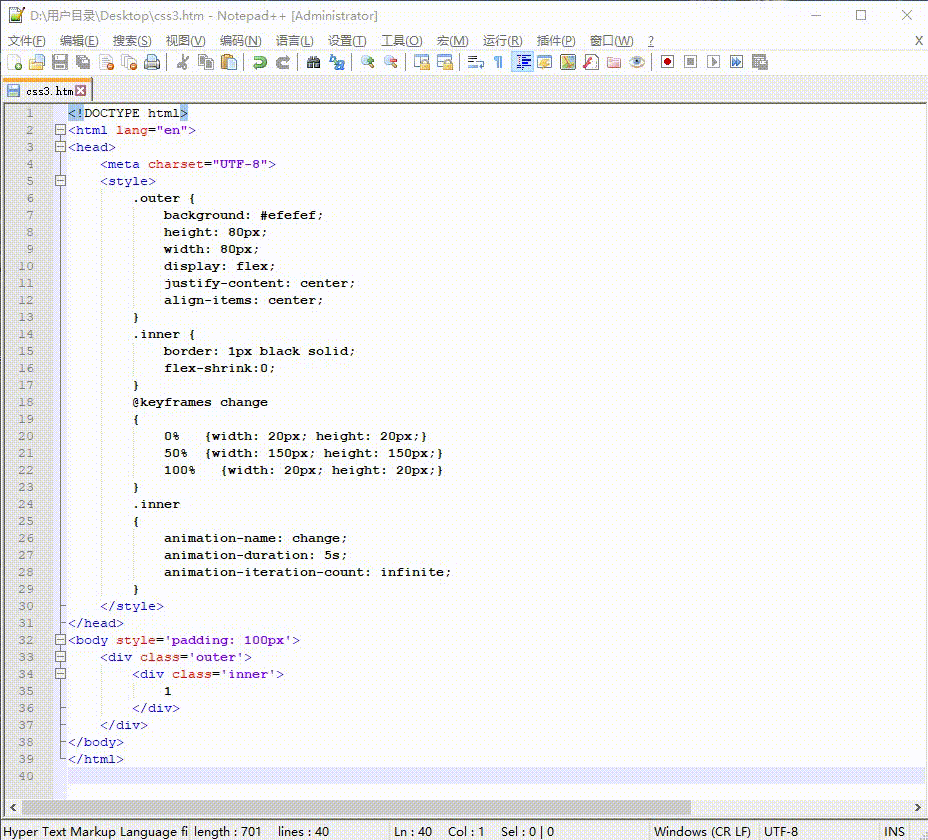Viewport: 928px width, 840px height.
Task: Collapse the head fold on line 3
Action: (60, 147)
